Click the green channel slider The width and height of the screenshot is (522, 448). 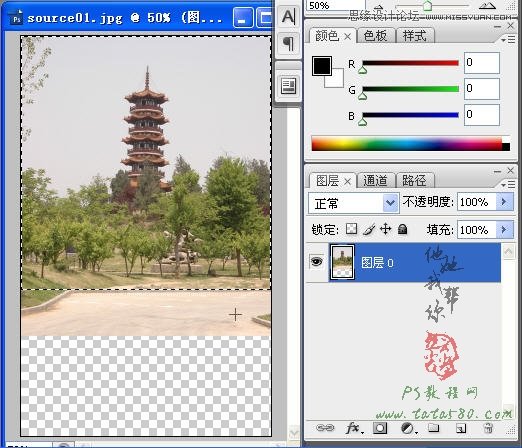(x=410, y=89)
